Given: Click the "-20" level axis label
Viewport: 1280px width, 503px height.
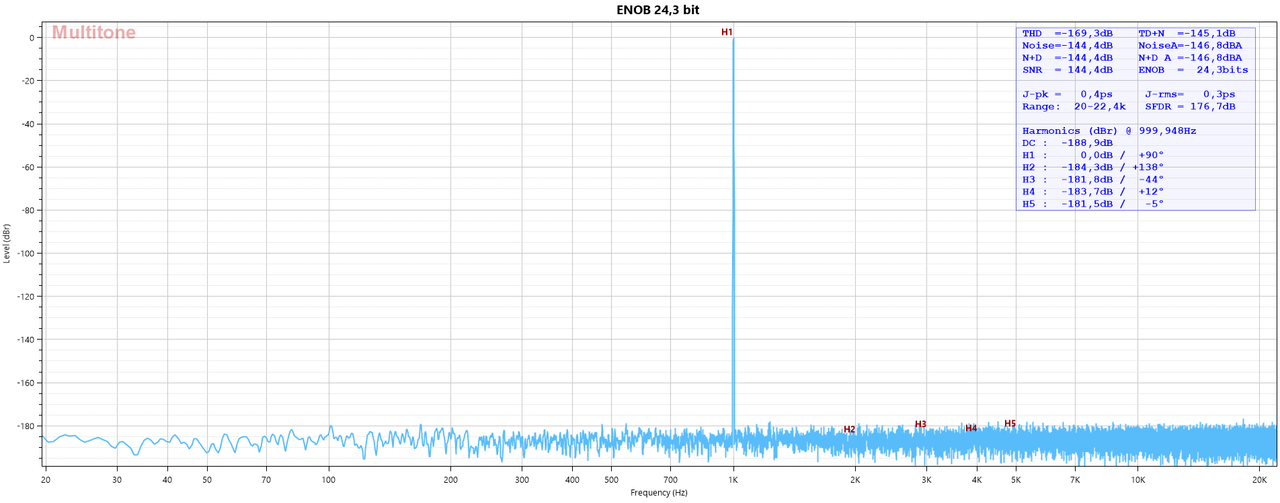Looking at the screenshot, I should click(x=29, y=81).
